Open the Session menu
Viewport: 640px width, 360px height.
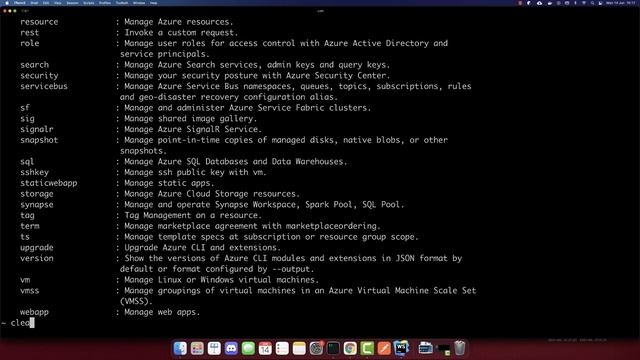coord(72,3)
